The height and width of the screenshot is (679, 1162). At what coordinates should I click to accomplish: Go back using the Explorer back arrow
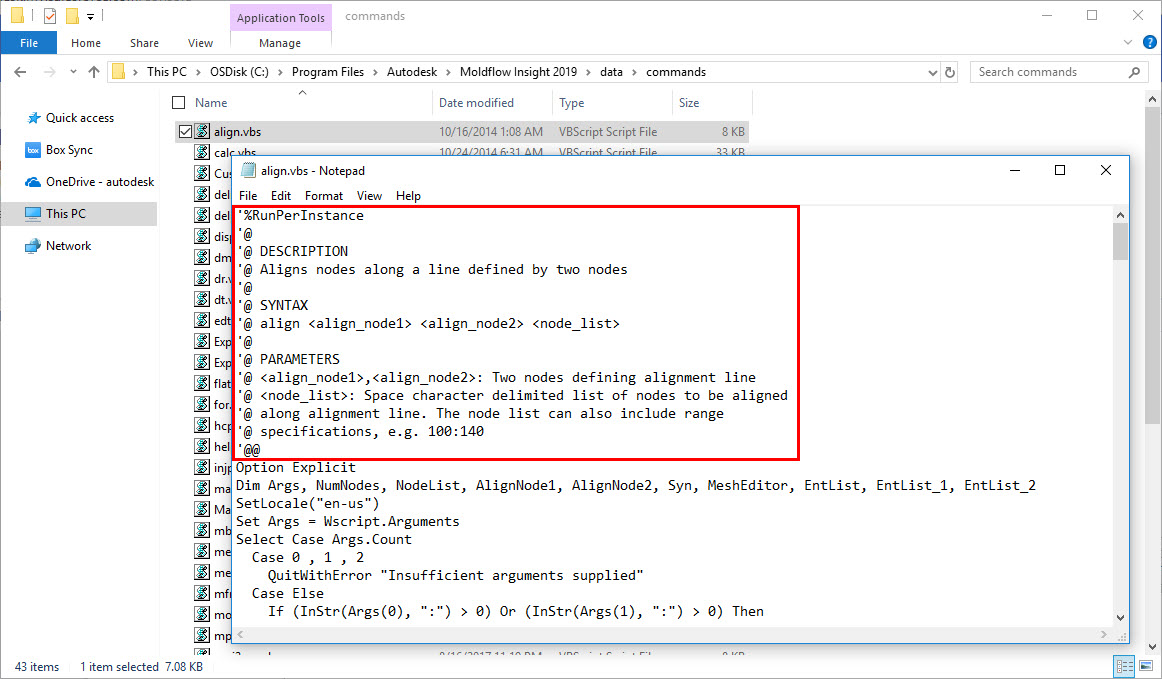pos(20,72)
